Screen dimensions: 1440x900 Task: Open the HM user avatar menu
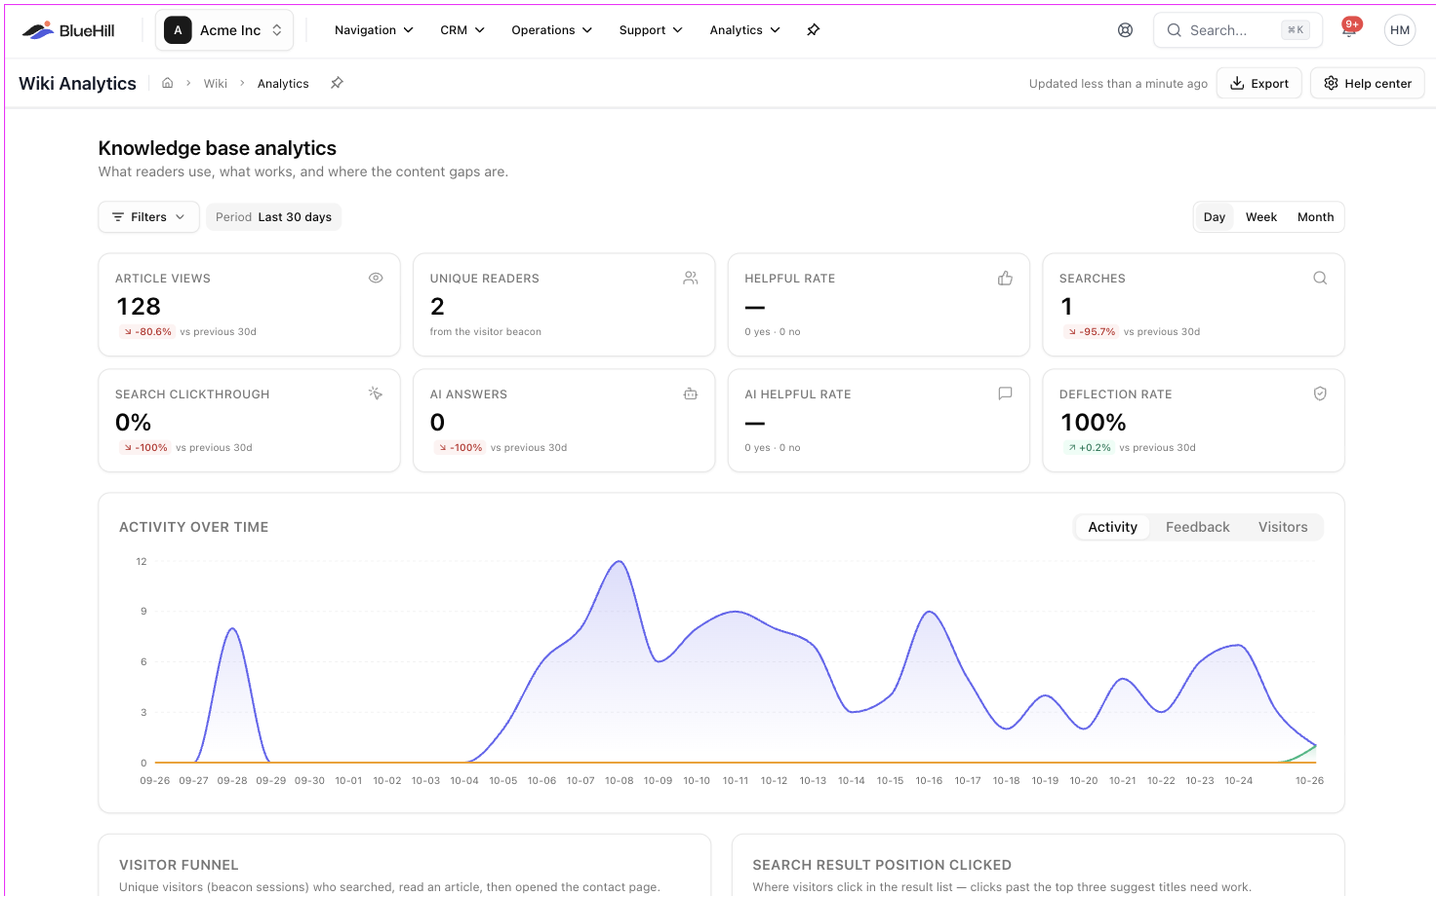point(1400,30)
